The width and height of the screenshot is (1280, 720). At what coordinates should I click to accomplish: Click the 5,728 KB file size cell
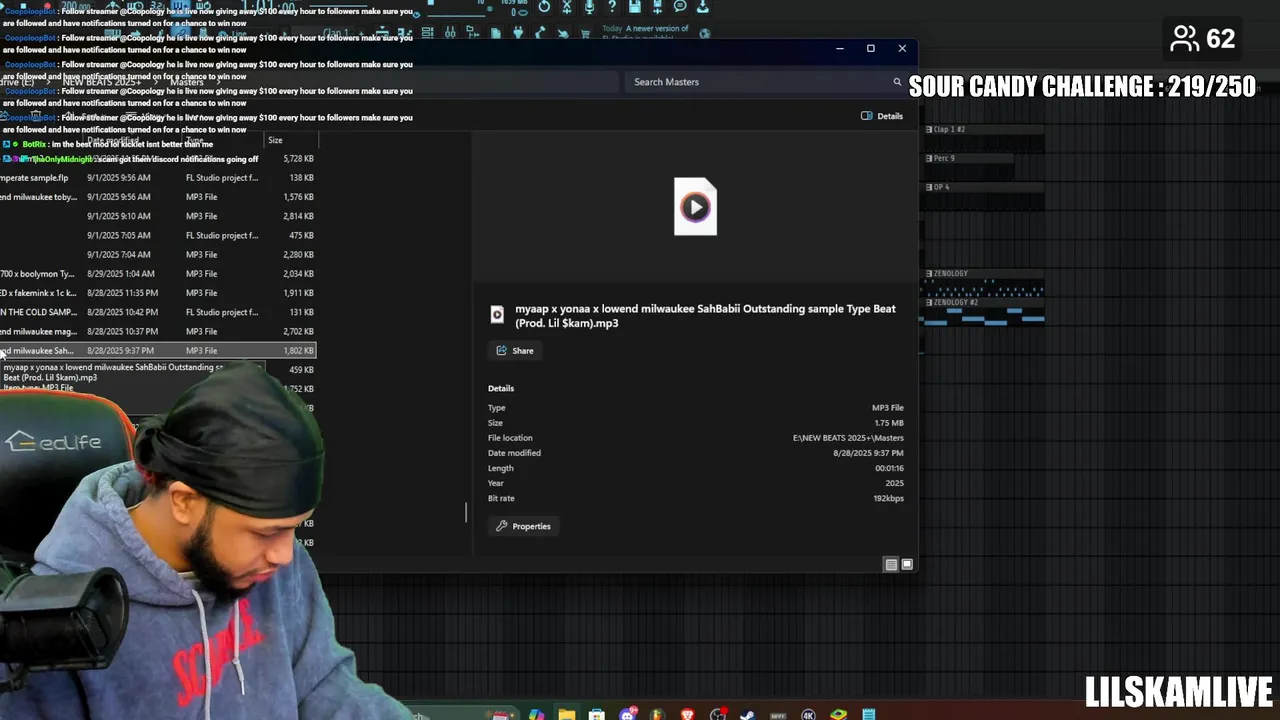(298, 159)
